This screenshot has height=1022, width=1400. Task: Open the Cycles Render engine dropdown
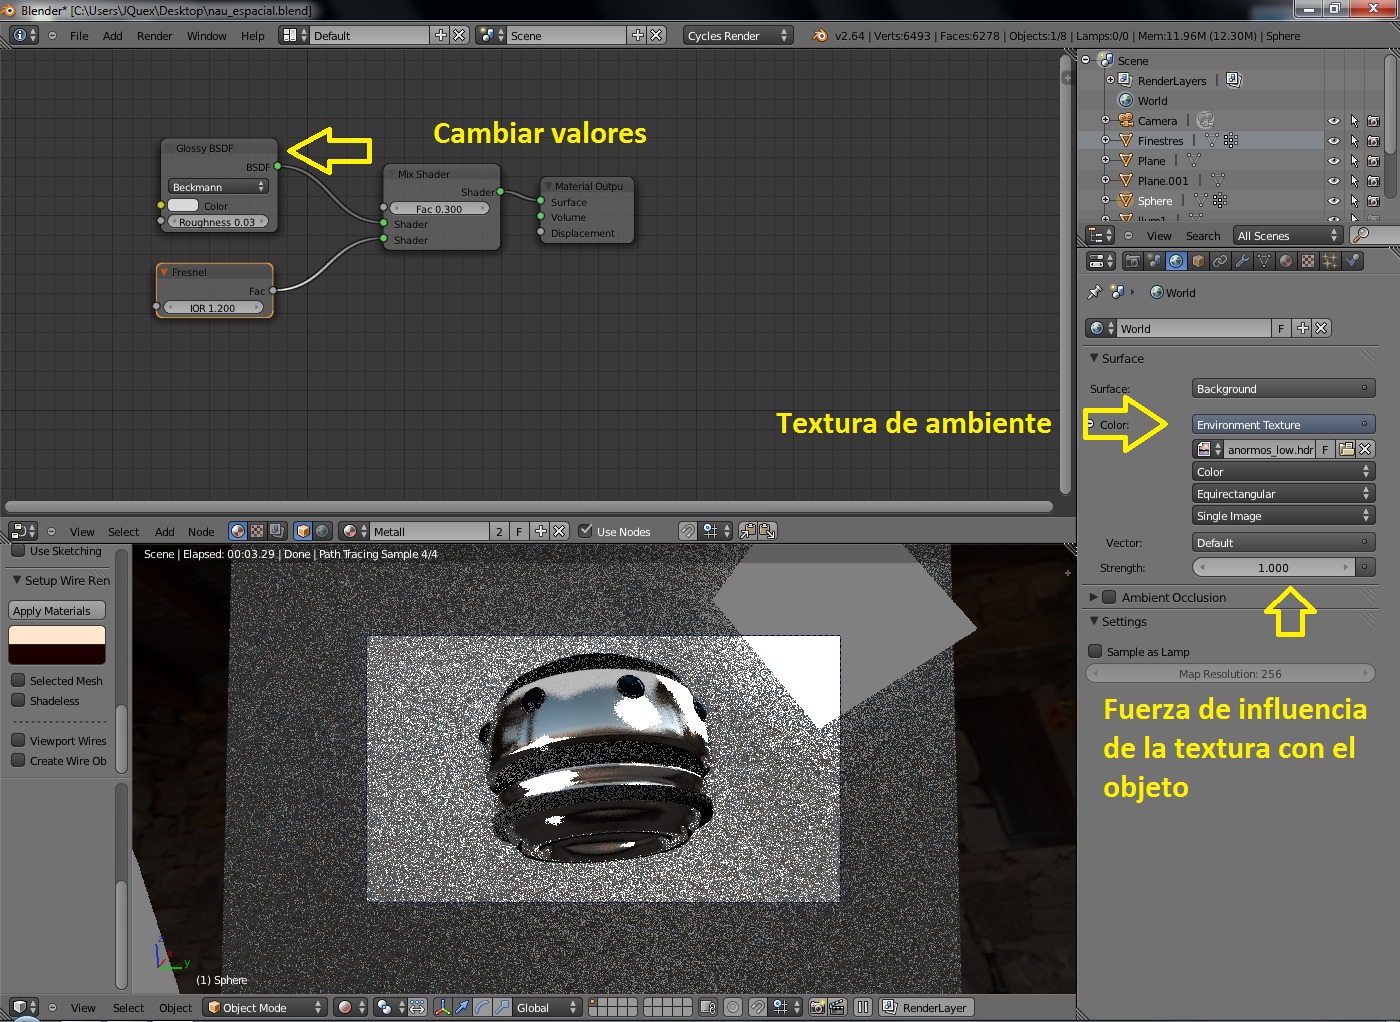(737, 35)
